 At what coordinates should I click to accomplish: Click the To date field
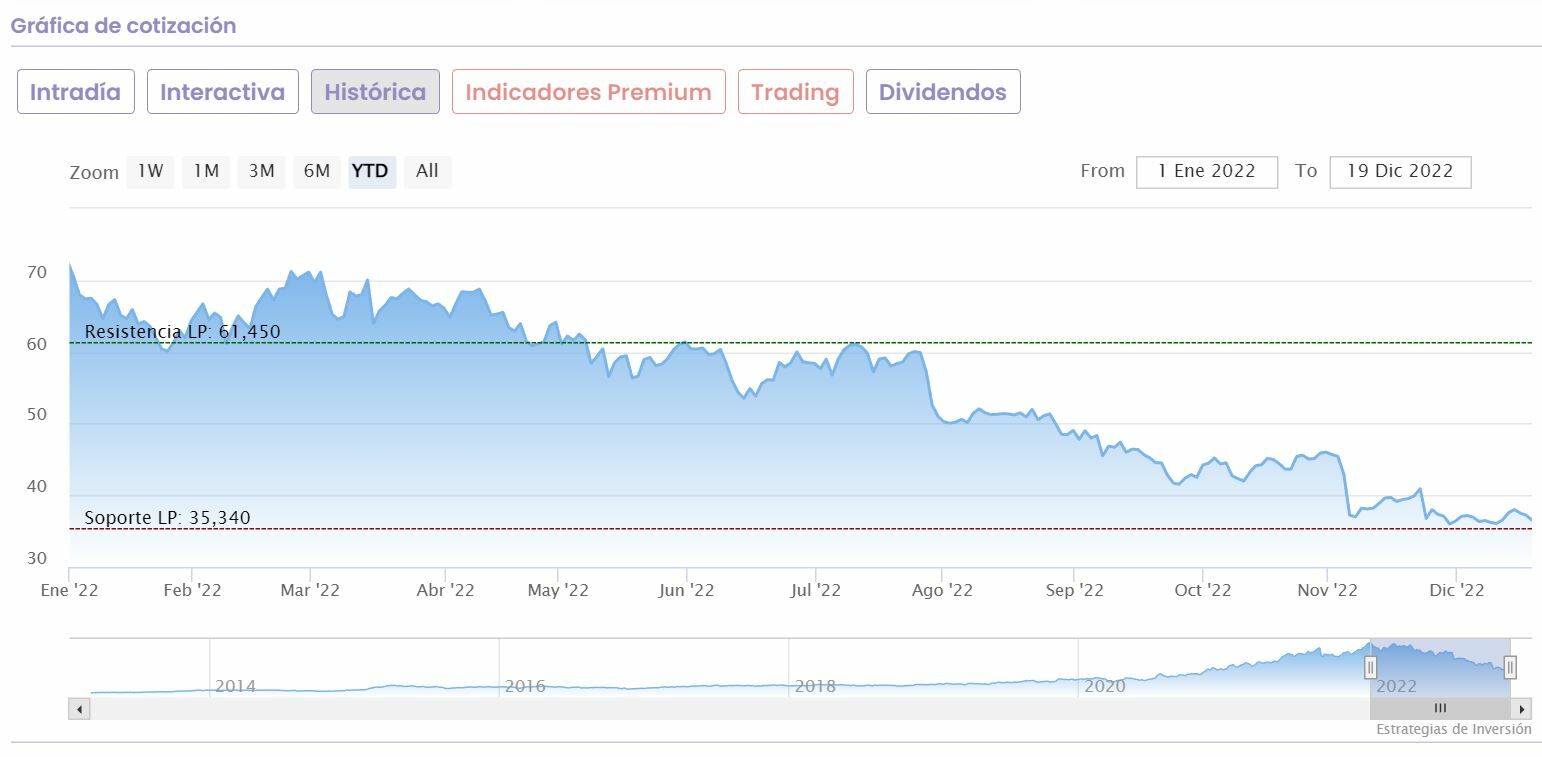tap(1399, 171)
